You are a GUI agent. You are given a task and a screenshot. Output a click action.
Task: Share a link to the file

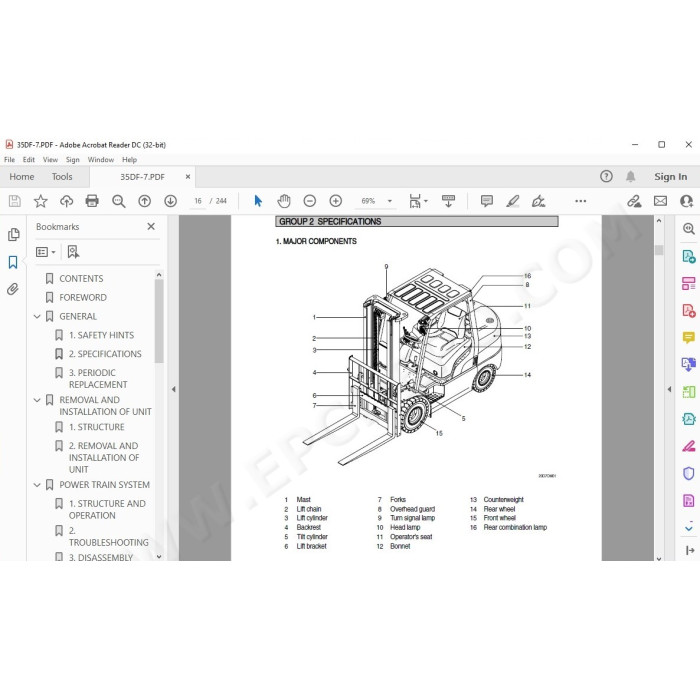tap(634, 201)
